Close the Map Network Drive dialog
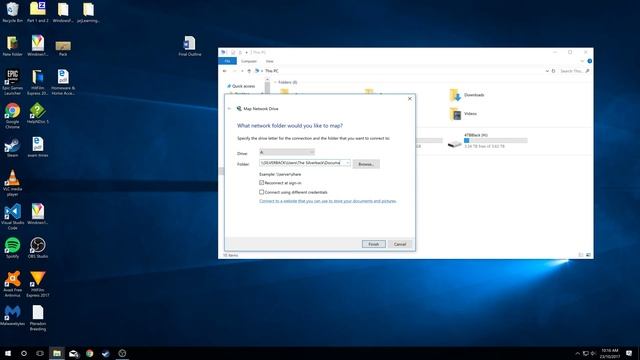 tap(410, 99)
